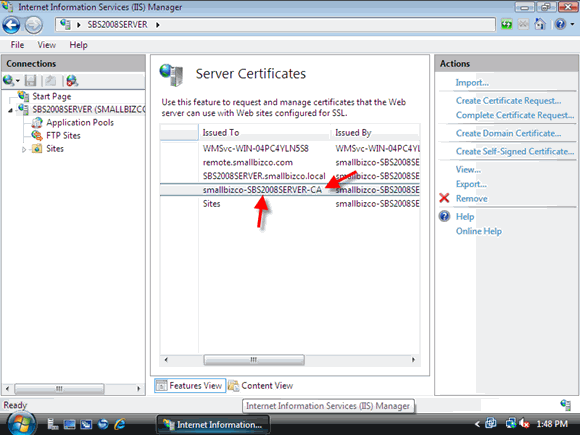Screen dimensions: 580x435
Task: Click the green Refresh Page icon
Action: tap(506, 24)
